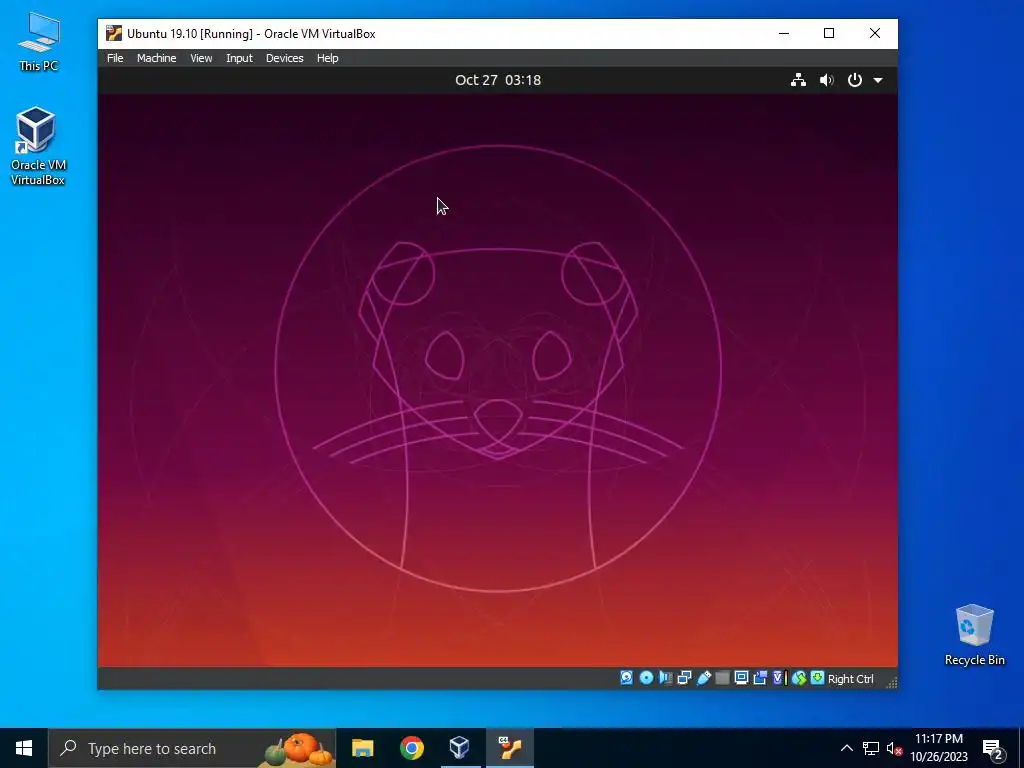Click the green arrow keyboard capture icon
The height and width of the screenshot is (768, 1024).
click(x=817, y=678)
